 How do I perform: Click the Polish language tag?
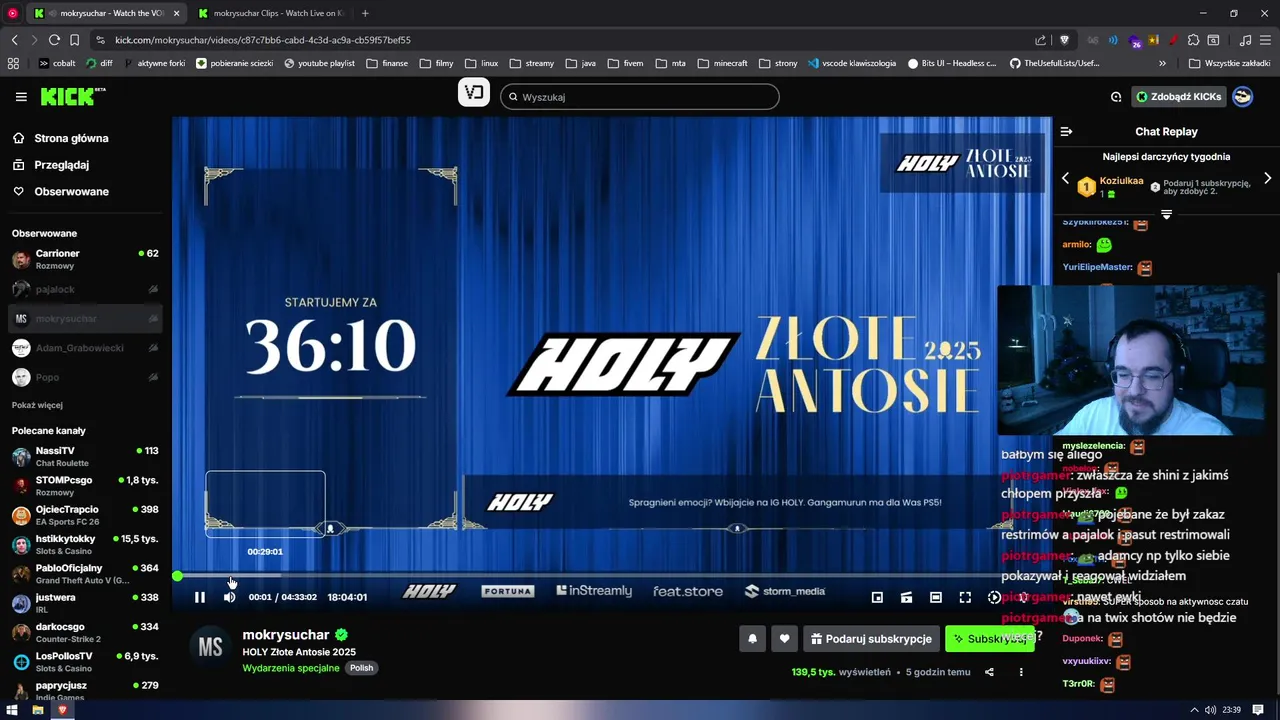(361, 668)
